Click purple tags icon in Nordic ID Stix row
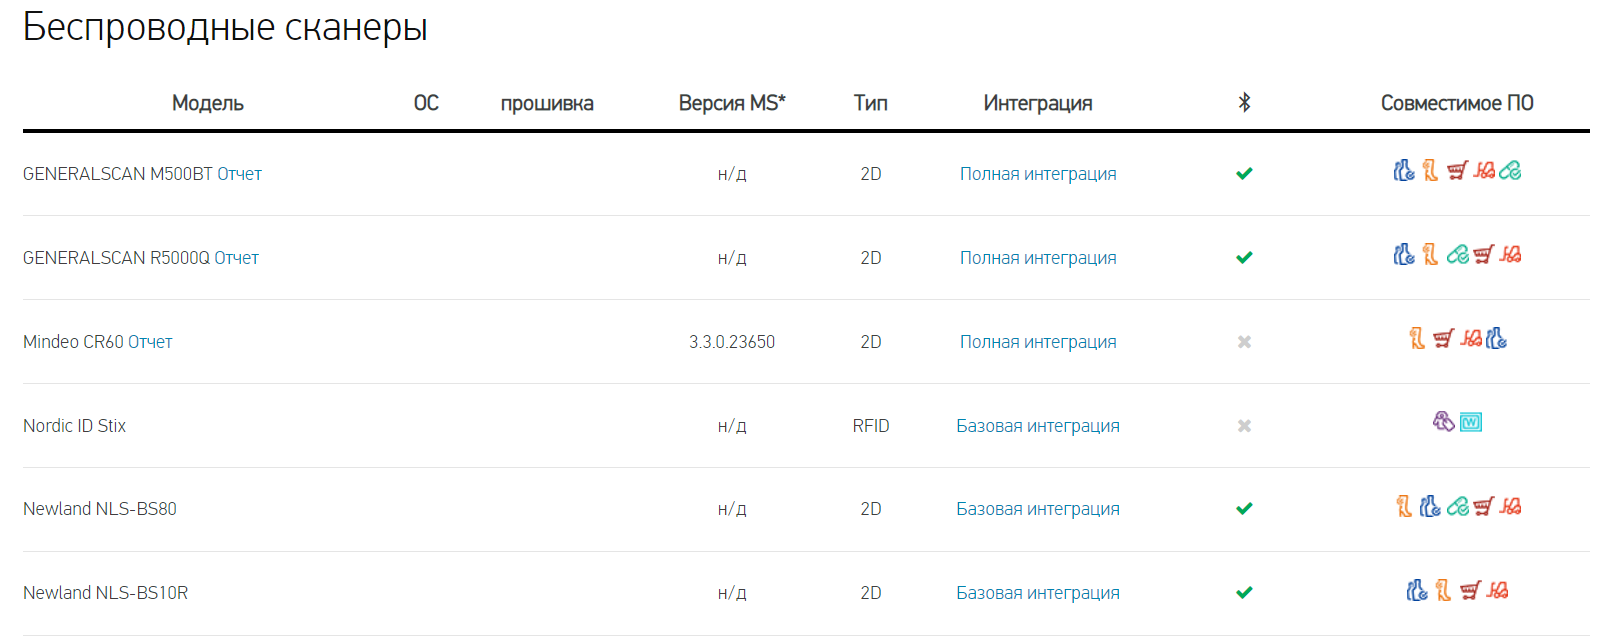 coord(1443,422)
